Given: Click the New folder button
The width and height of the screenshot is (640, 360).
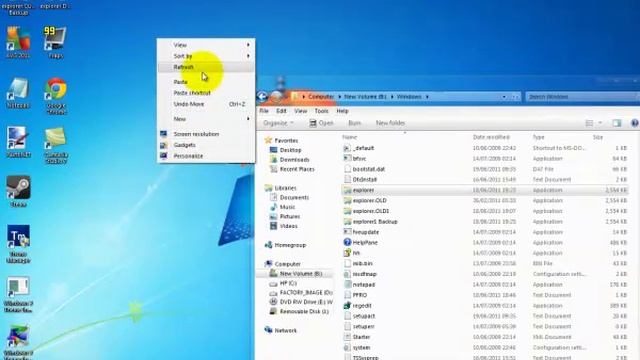Looking at the screenshot, I should coord(390,123).
